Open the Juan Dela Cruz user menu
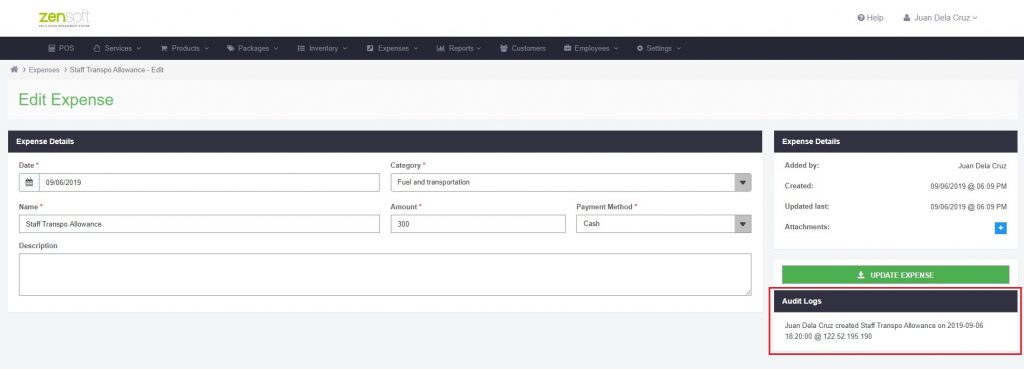Image resolution: width=1024 pixels, height=369 pixels. pos(940,18)
